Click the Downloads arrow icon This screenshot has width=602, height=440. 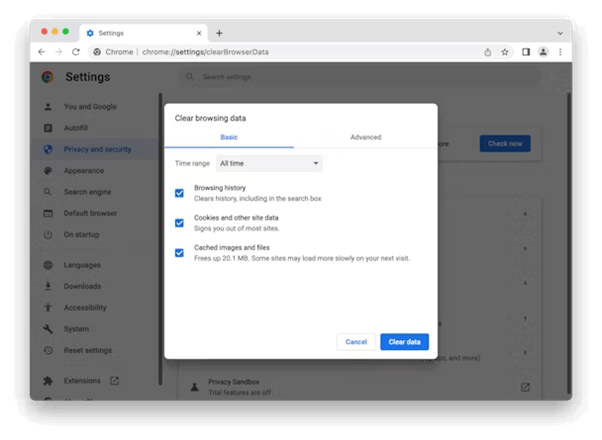point(48,286)
